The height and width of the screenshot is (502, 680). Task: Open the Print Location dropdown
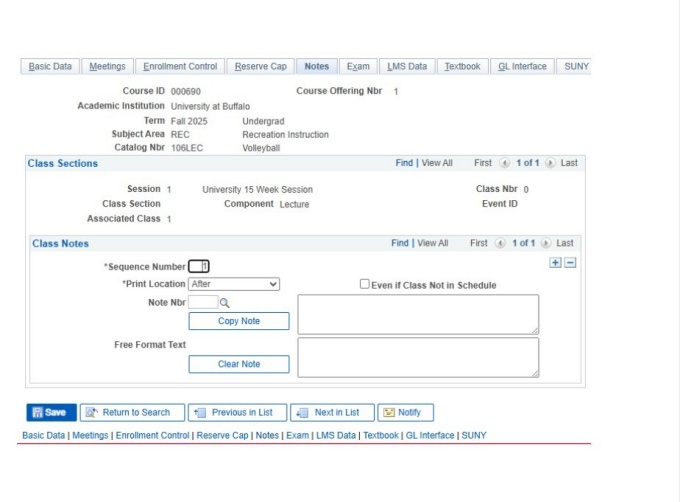click(x=234, y=284)
